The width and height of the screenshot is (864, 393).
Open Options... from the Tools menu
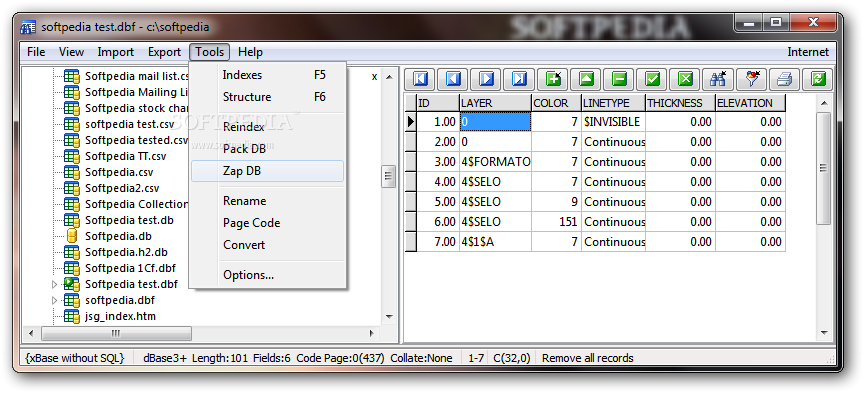267,274
